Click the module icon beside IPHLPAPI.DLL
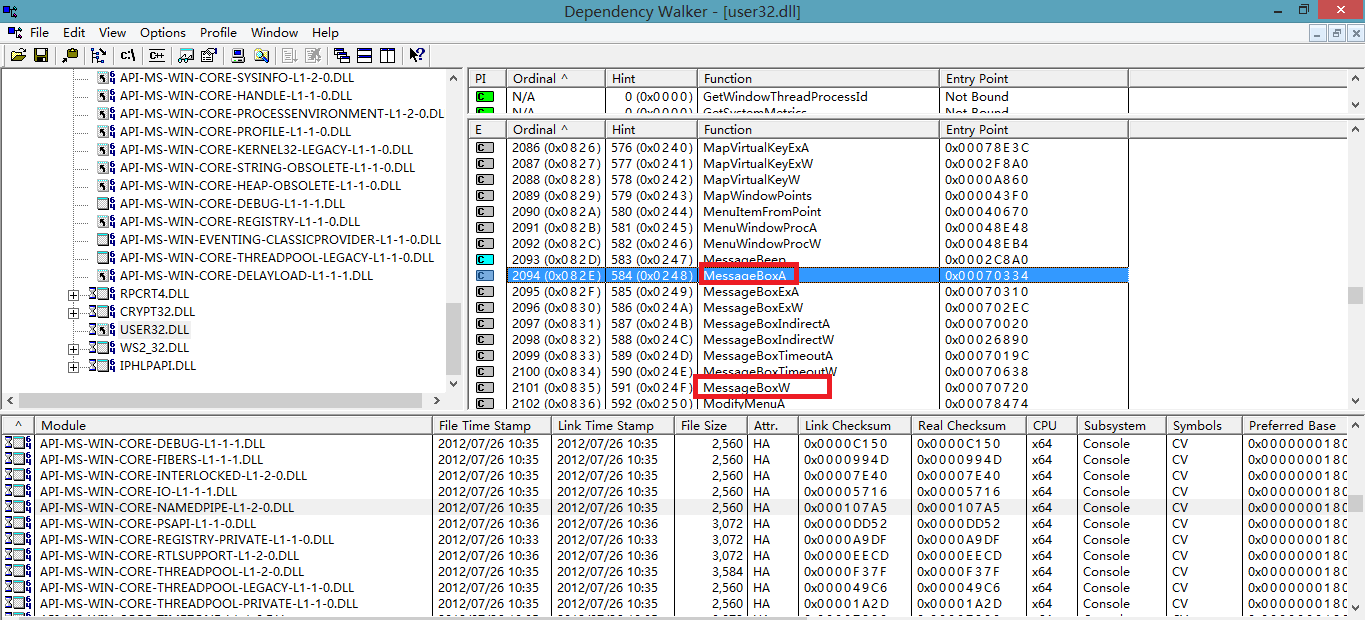This screenshot has height=620, width=1365. pyautogui.click(x=101, y=366)
